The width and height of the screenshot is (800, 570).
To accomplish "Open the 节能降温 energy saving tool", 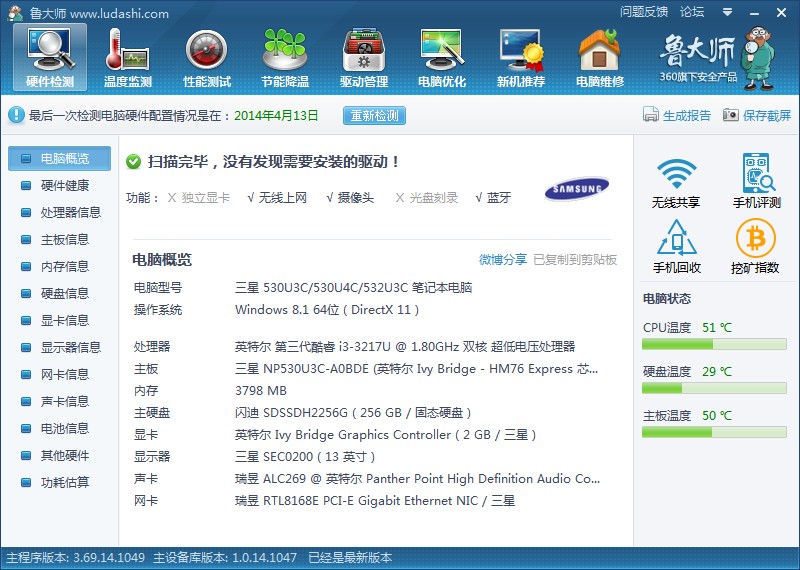I will coord(285,57).
